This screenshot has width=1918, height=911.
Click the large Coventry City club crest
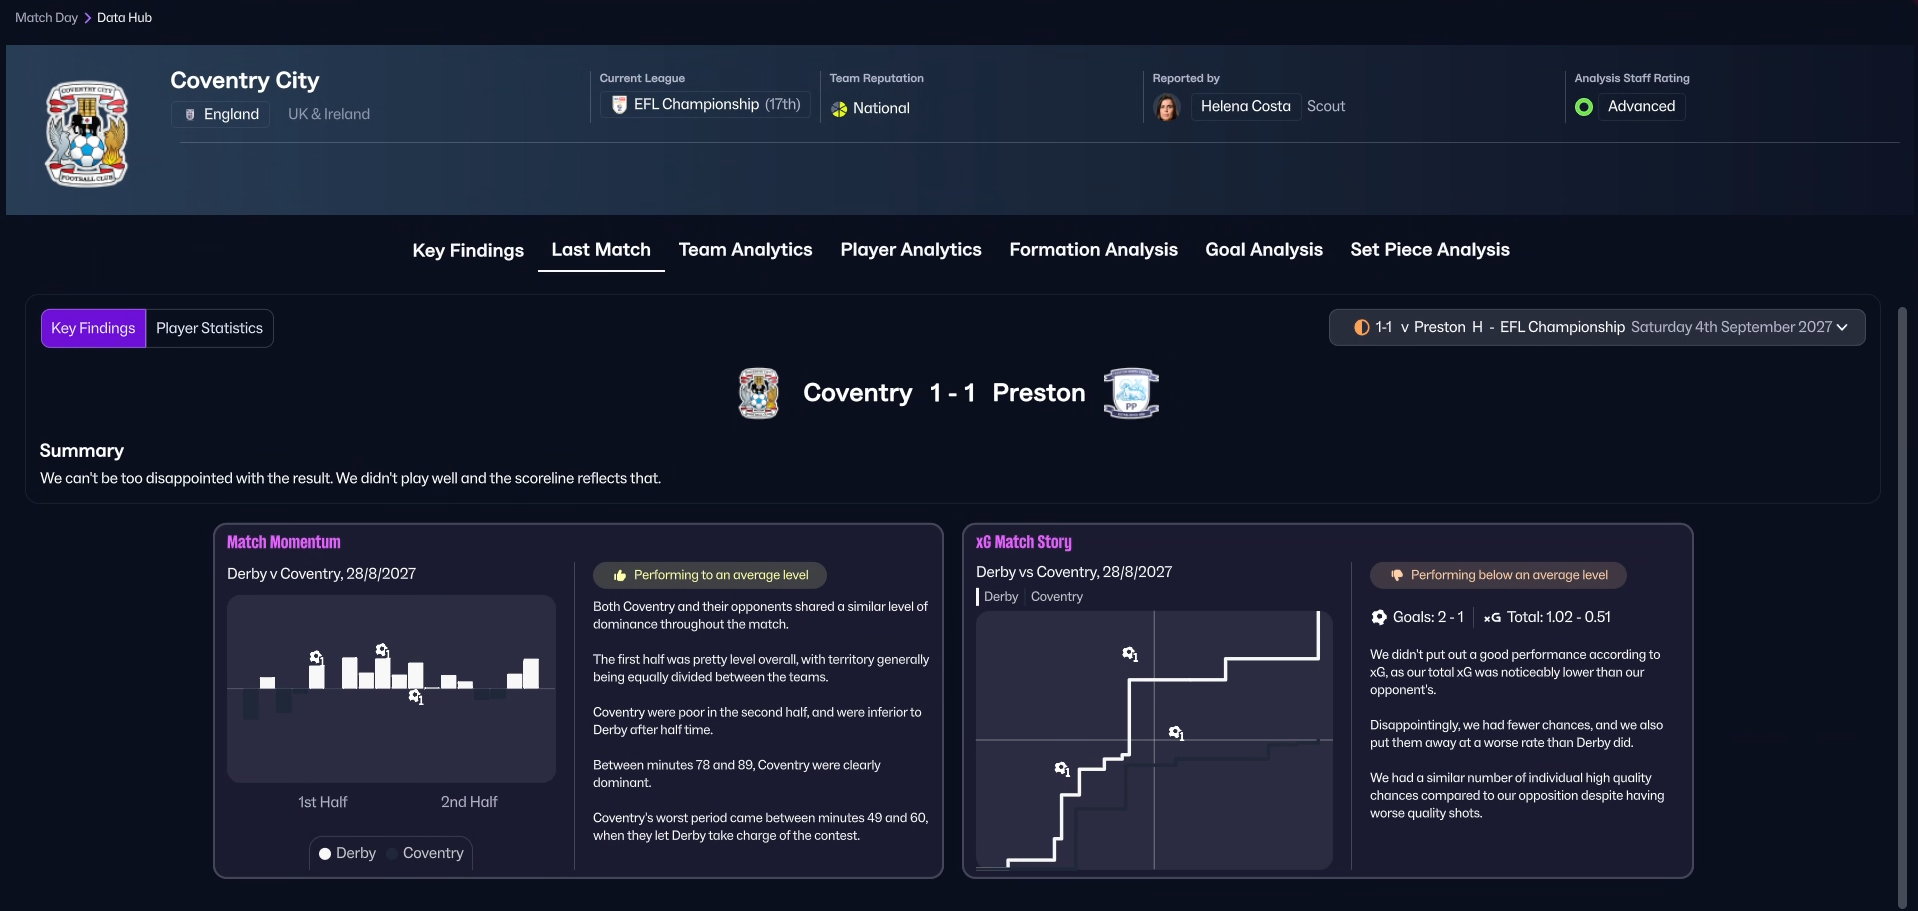[87, 133]
